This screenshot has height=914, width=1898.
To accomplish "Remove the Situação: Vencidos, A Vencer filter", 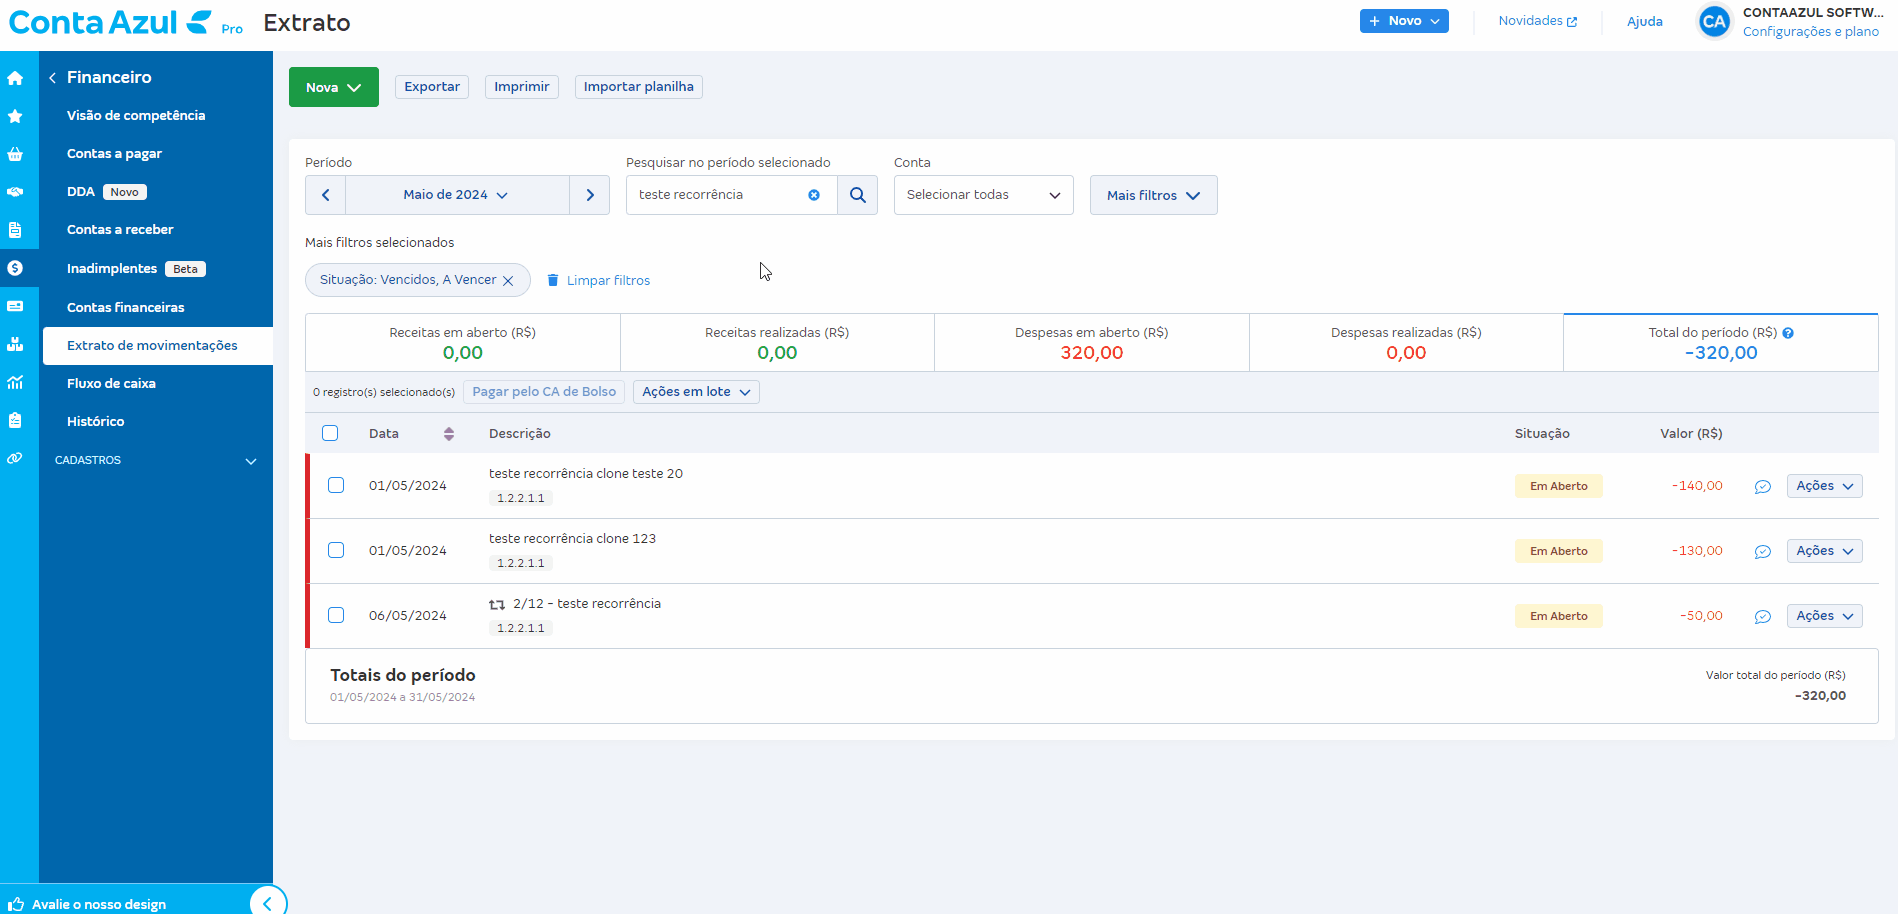I will tap(508, 281).
